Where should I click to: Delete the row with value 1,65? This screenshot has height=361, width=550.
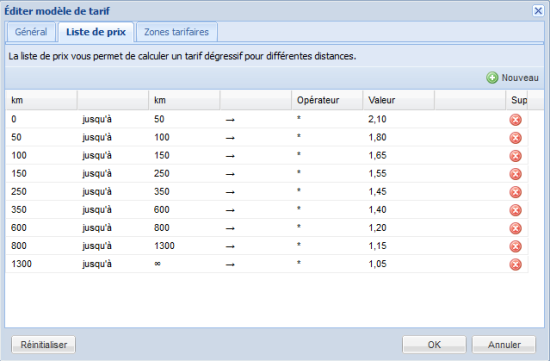click(x=515, y=156)
